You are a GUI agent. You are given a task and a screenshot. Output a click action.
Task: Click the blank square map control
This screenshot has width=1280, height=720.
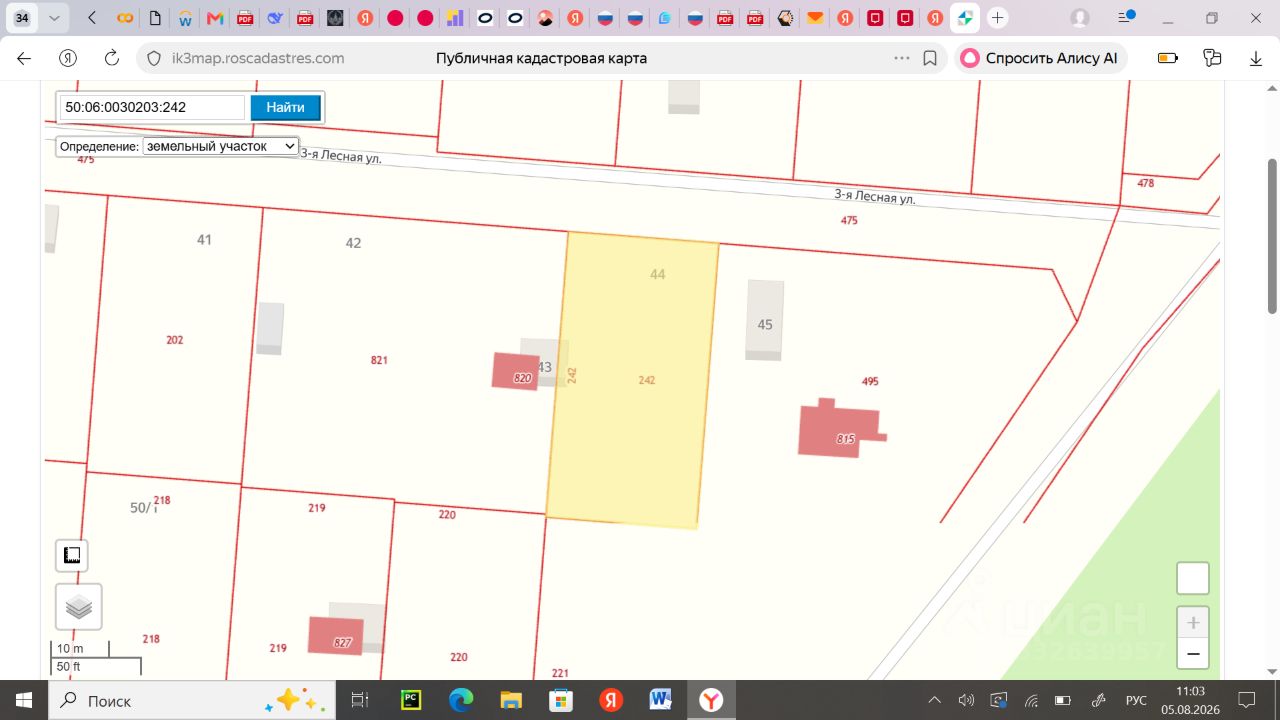coord(1193,578)
